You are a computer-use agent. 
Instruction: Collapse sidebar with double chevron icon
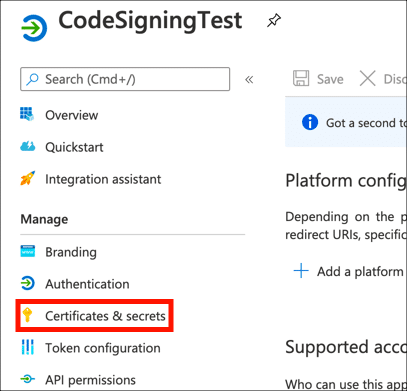tap(249, 80)
